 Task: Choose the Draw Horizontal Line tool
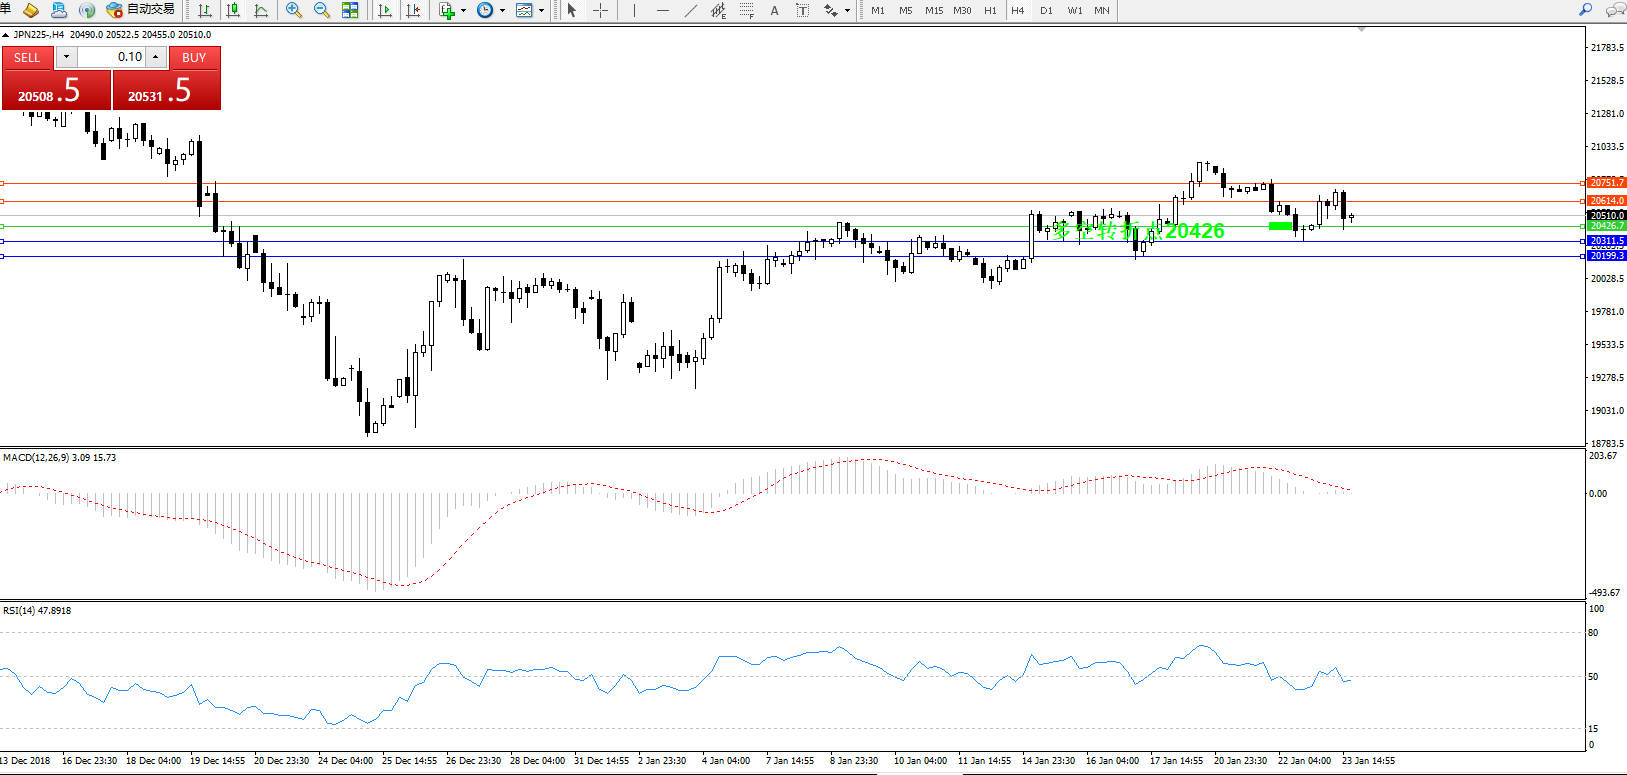coord(663,10)
